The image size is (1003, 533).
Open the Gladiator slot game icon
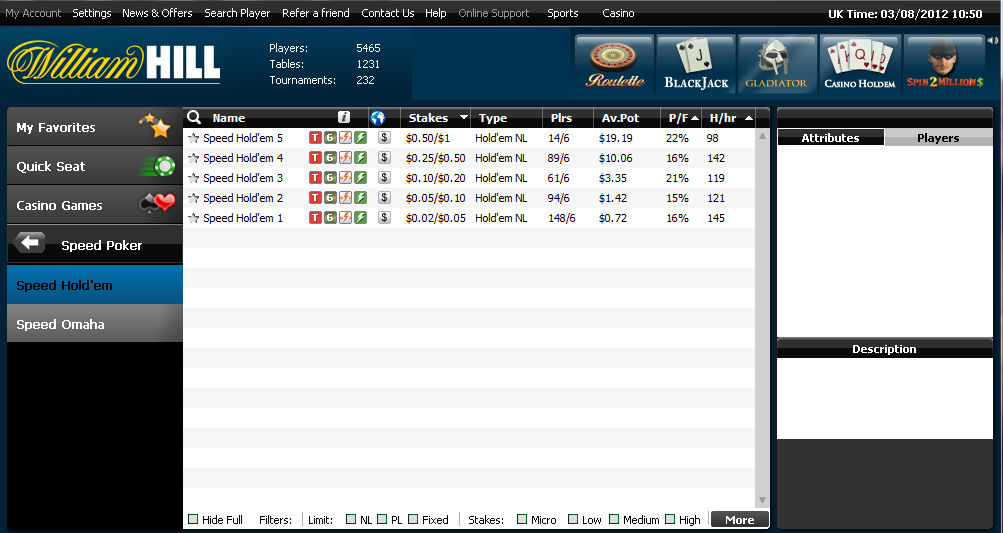[776, 64]
